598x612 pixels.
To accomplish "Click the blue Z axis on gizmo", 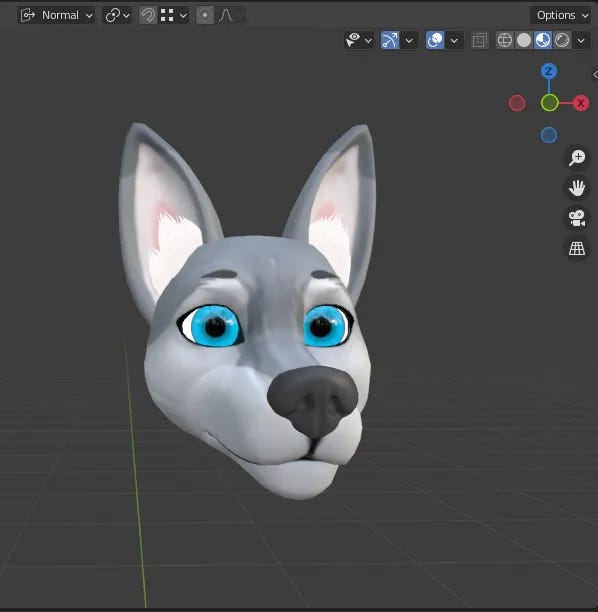I will tap(549, 71).
